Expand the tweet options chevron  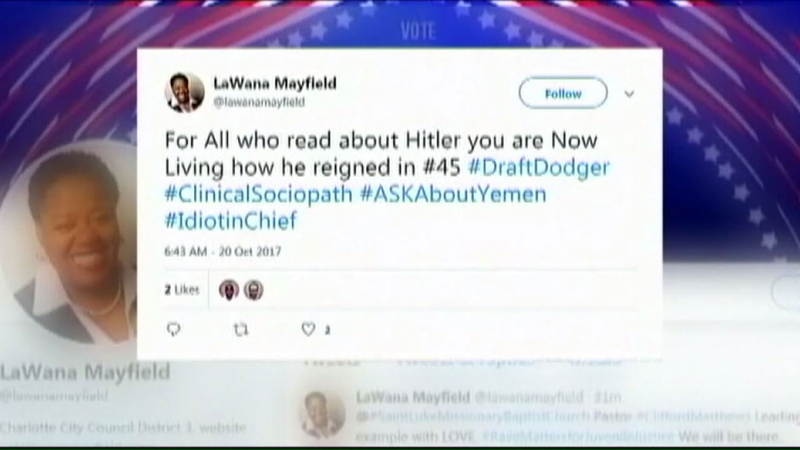pos(629,94)
